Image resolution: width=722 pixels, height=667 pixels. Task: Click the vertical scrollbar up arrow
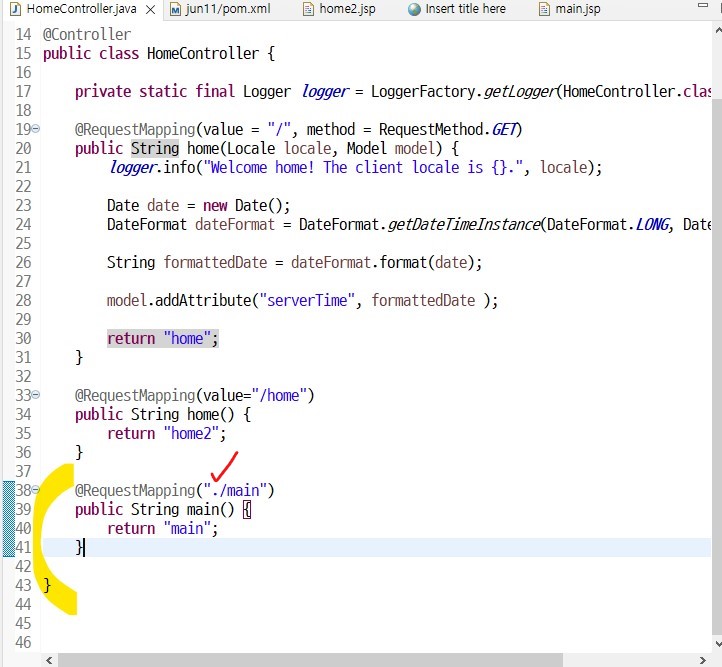[x=718, y=30]
